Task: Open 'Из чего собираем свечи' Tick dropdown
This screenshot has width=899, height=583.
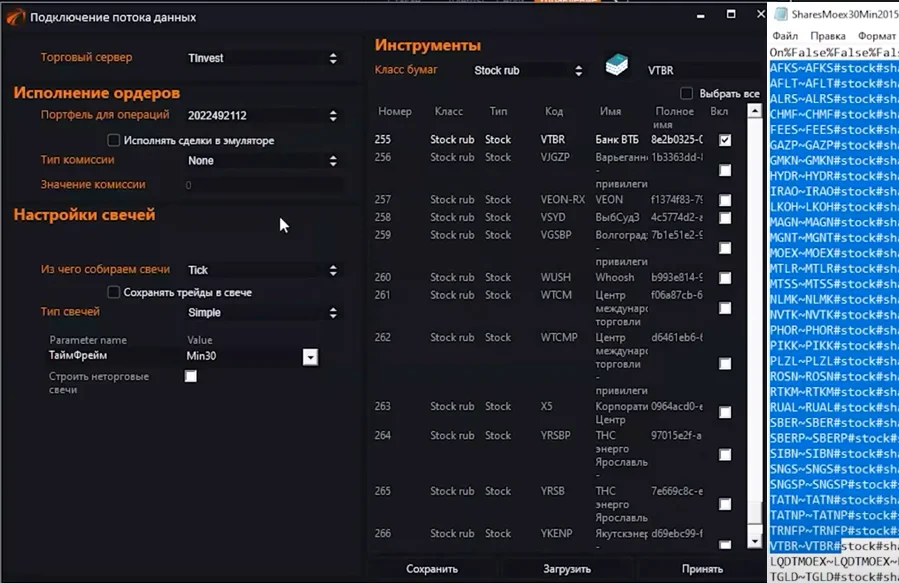Action: pyautogui.click(x=263, y=270)
